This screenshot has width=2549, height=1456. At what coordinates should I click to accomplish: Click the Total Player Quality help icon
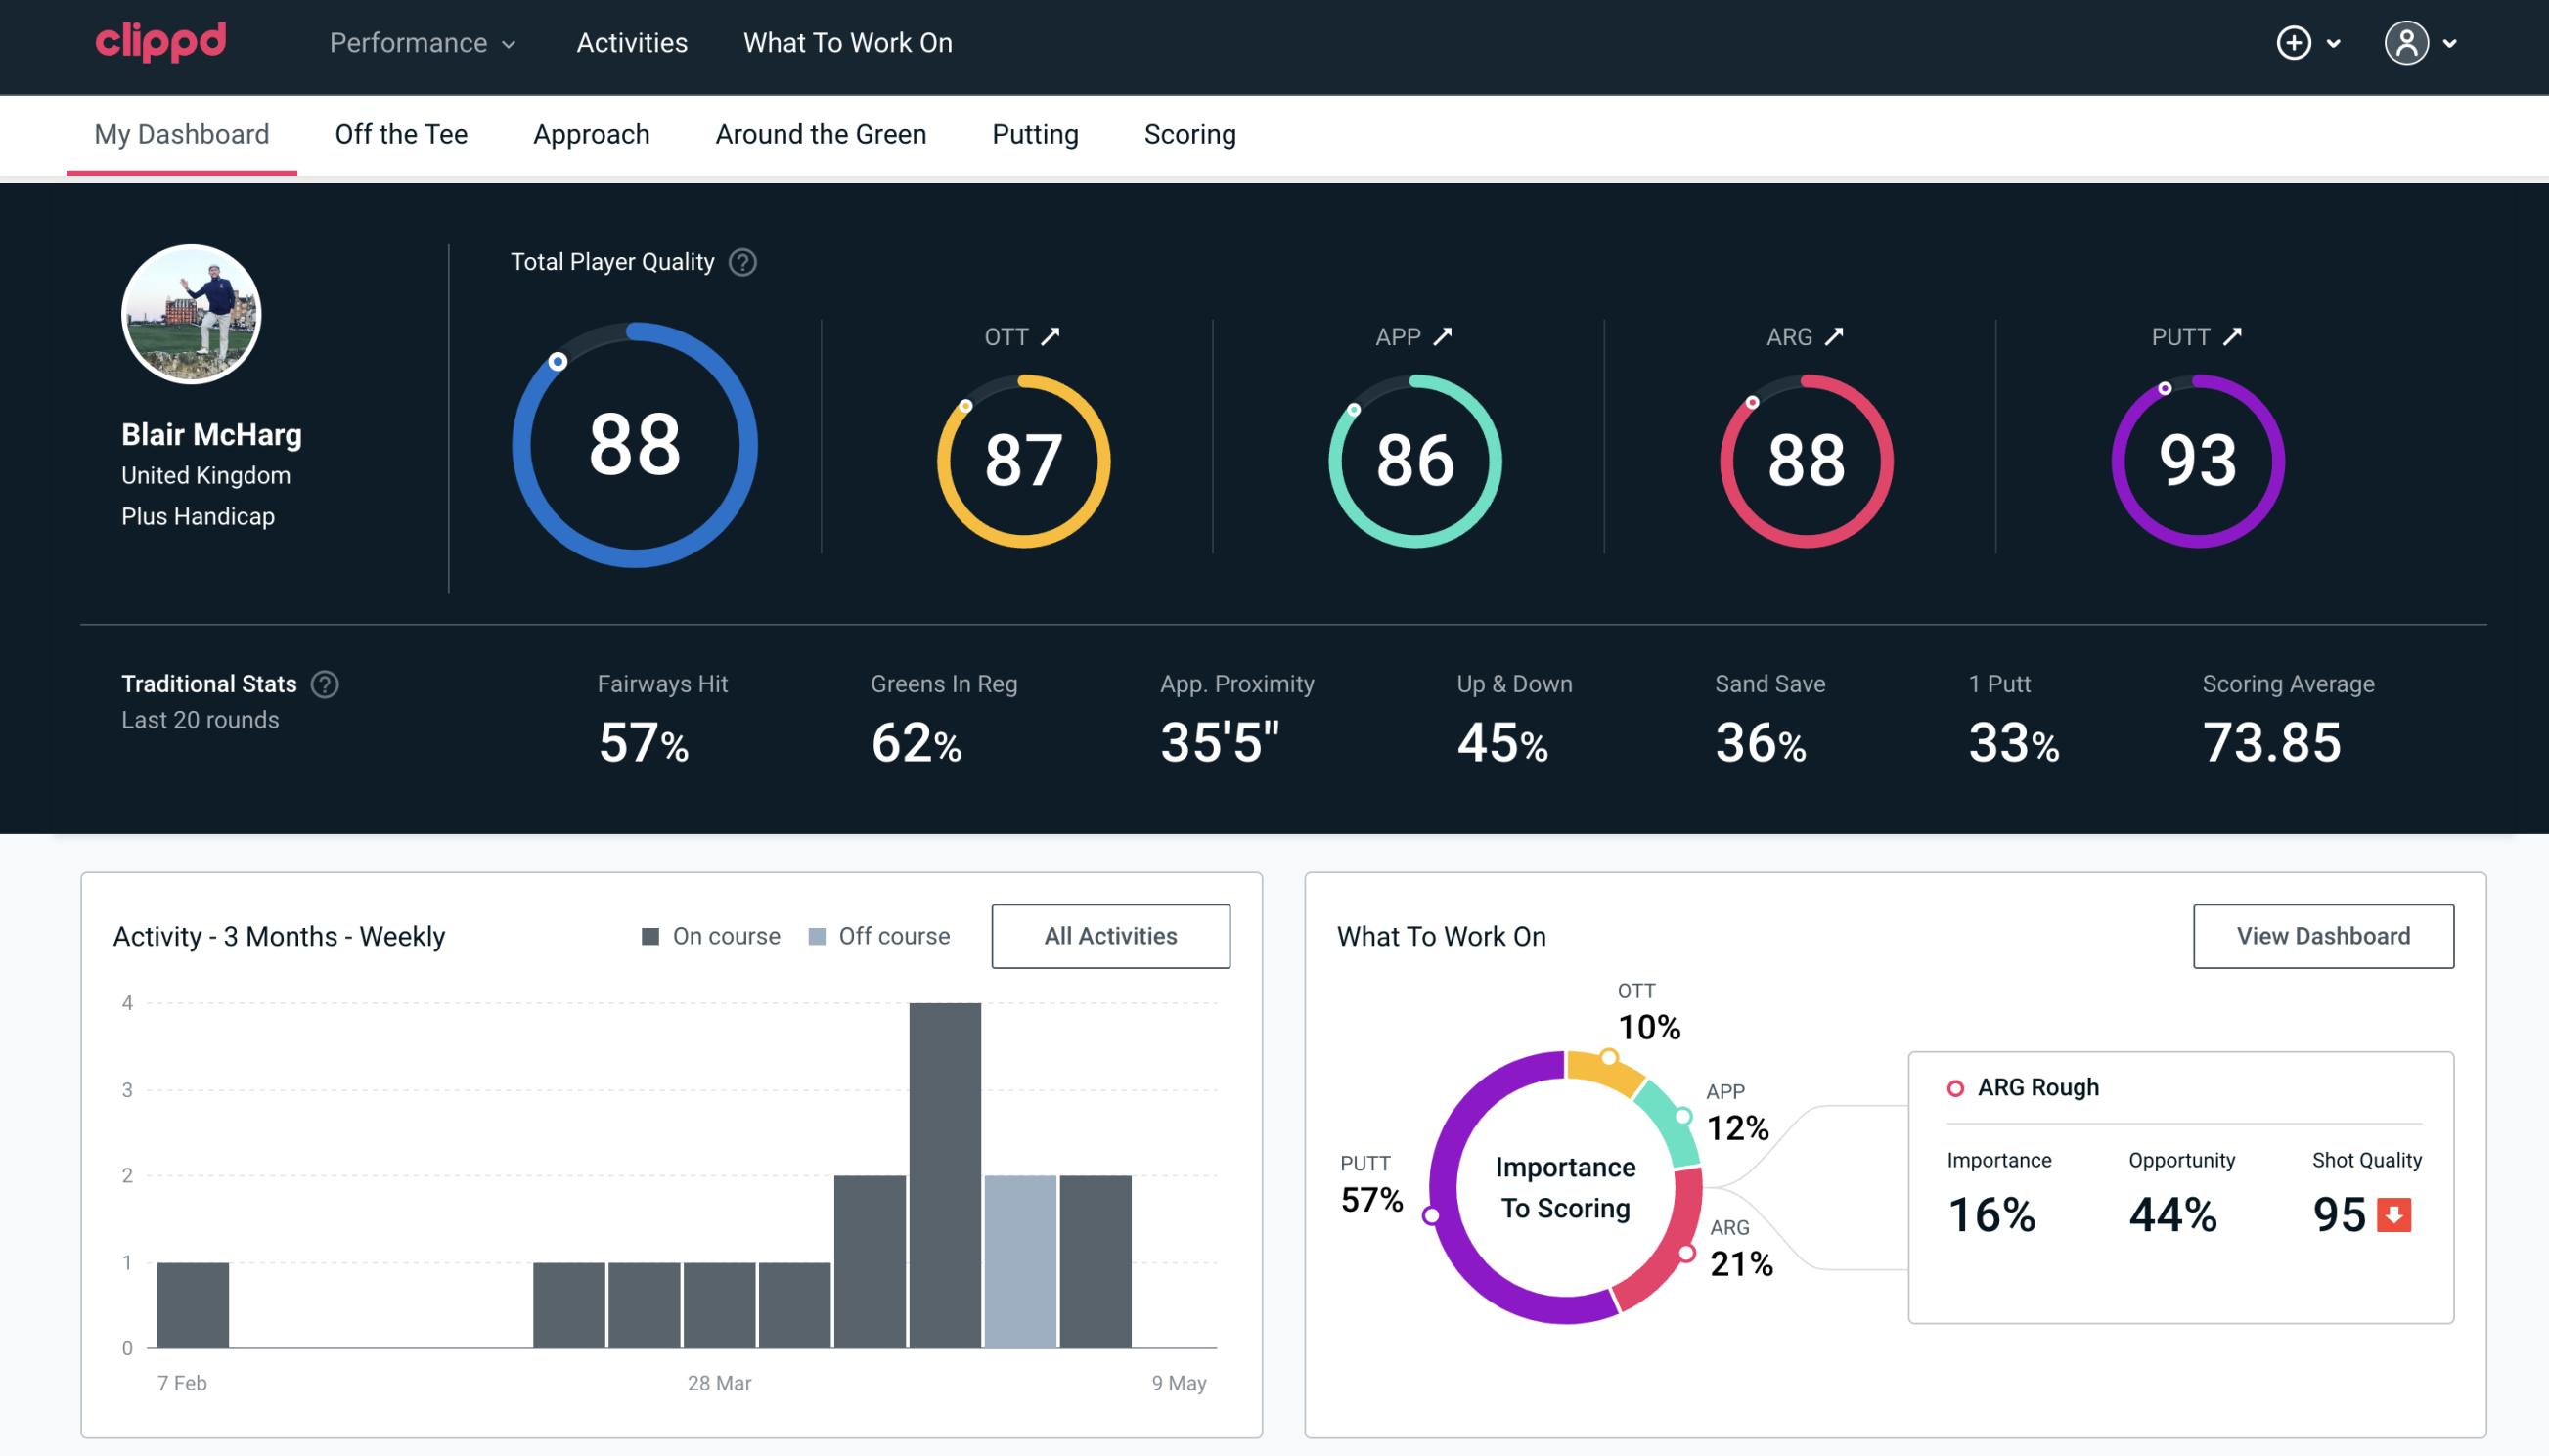click(x=740, y=262)
